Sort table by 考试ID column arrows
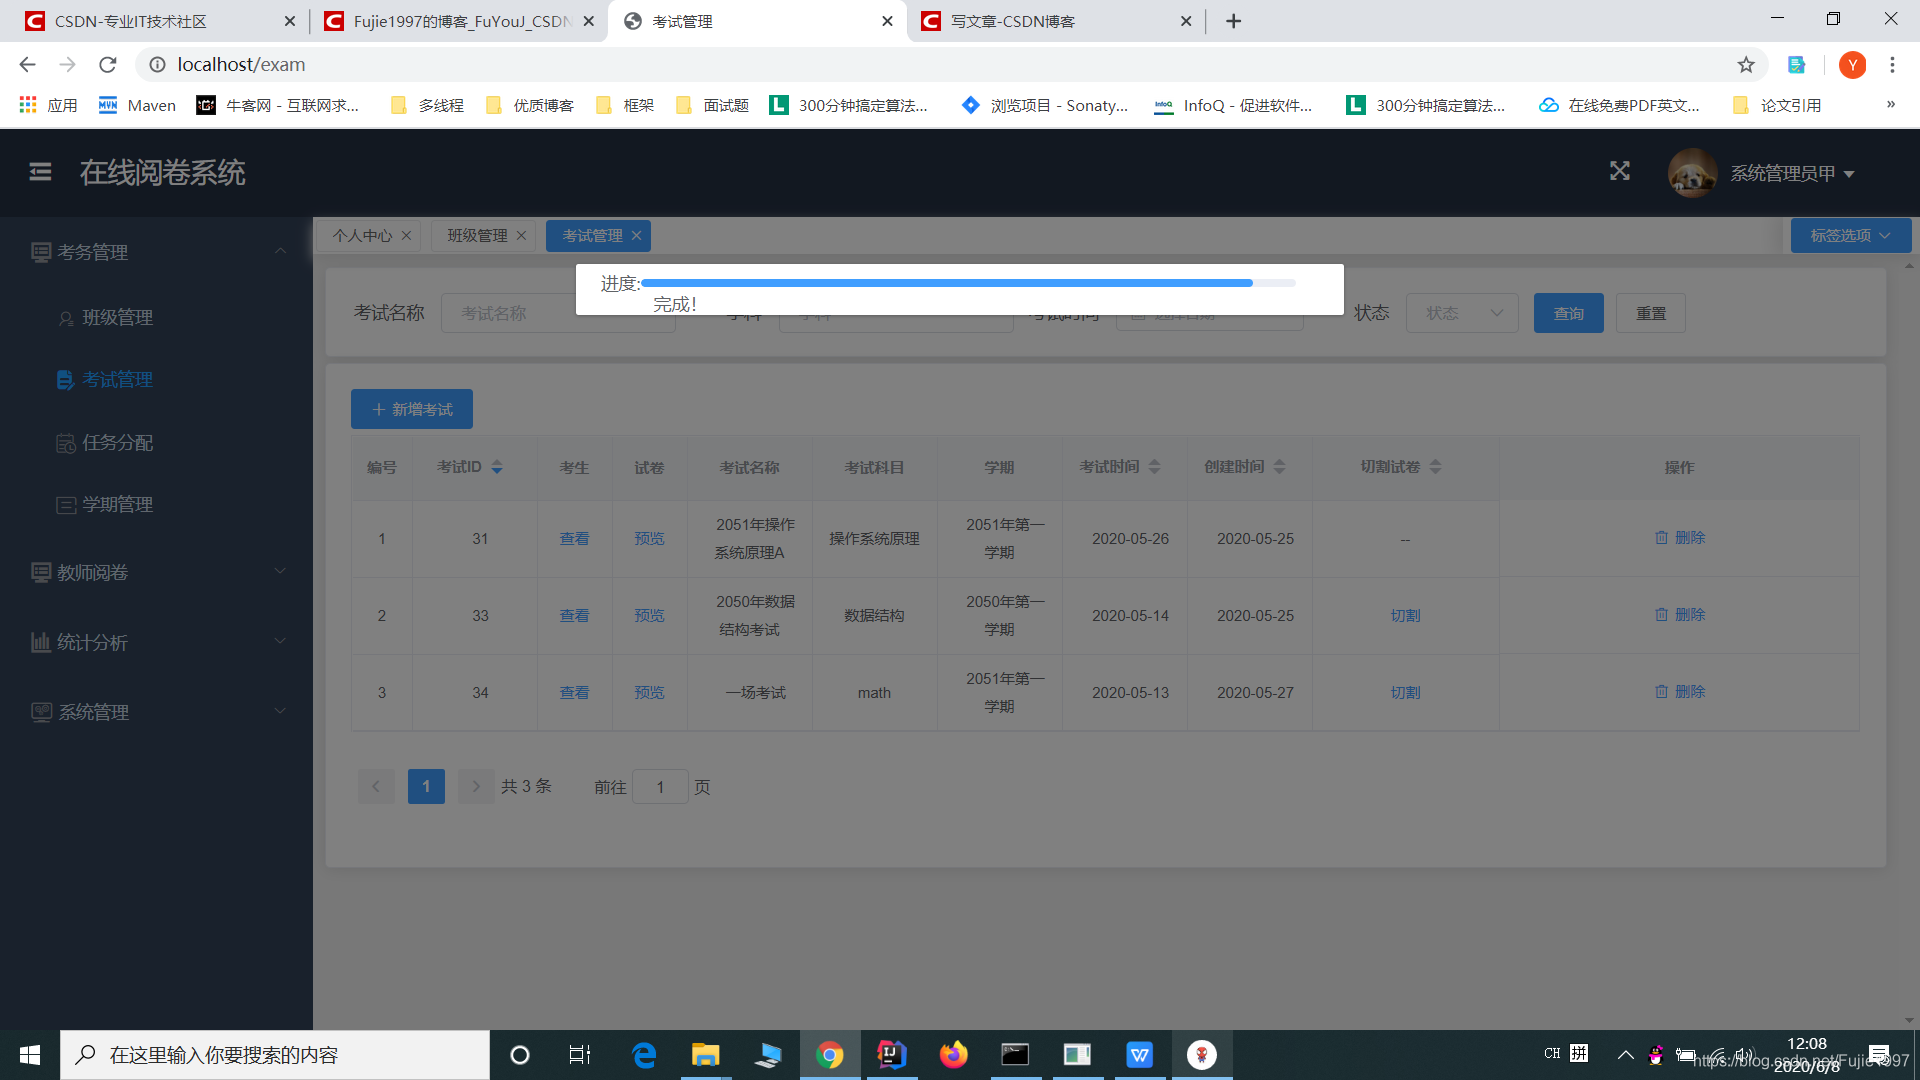Image resolution: width=1920 pixels, height=1080 pixels. click(x=497, y=467)
